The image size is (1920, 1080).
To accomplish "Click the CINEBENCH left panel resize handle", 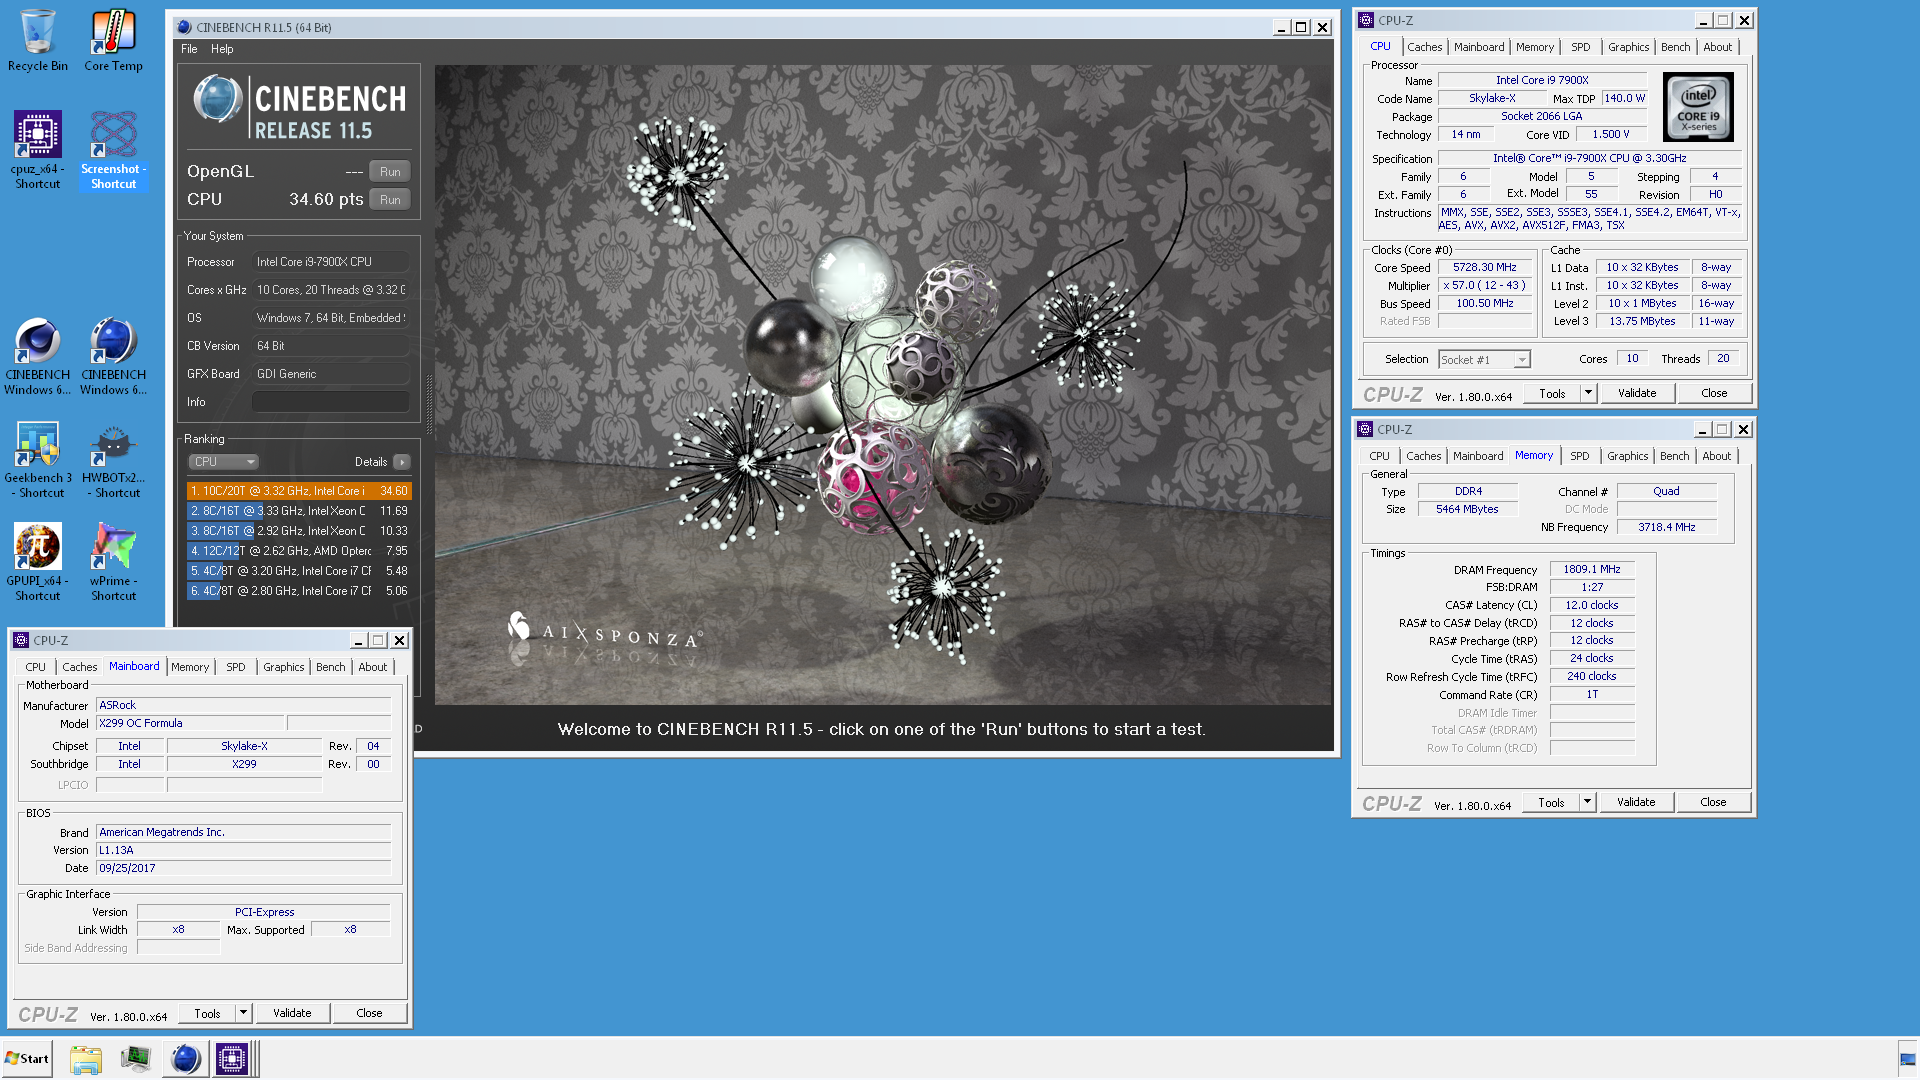I will point(430,405).
